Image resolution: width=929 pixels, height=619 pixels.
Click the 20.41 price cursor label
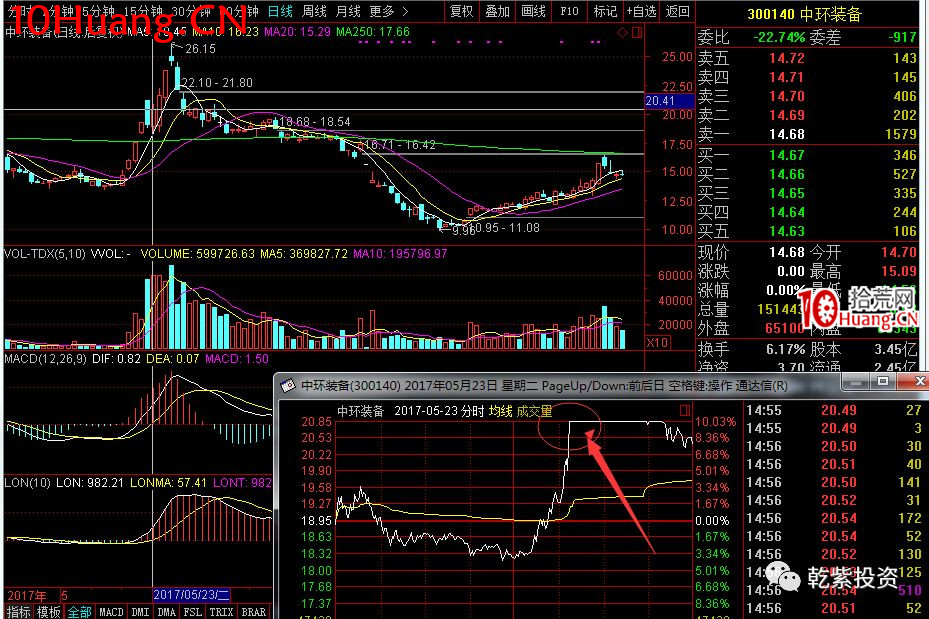[669, 101]
